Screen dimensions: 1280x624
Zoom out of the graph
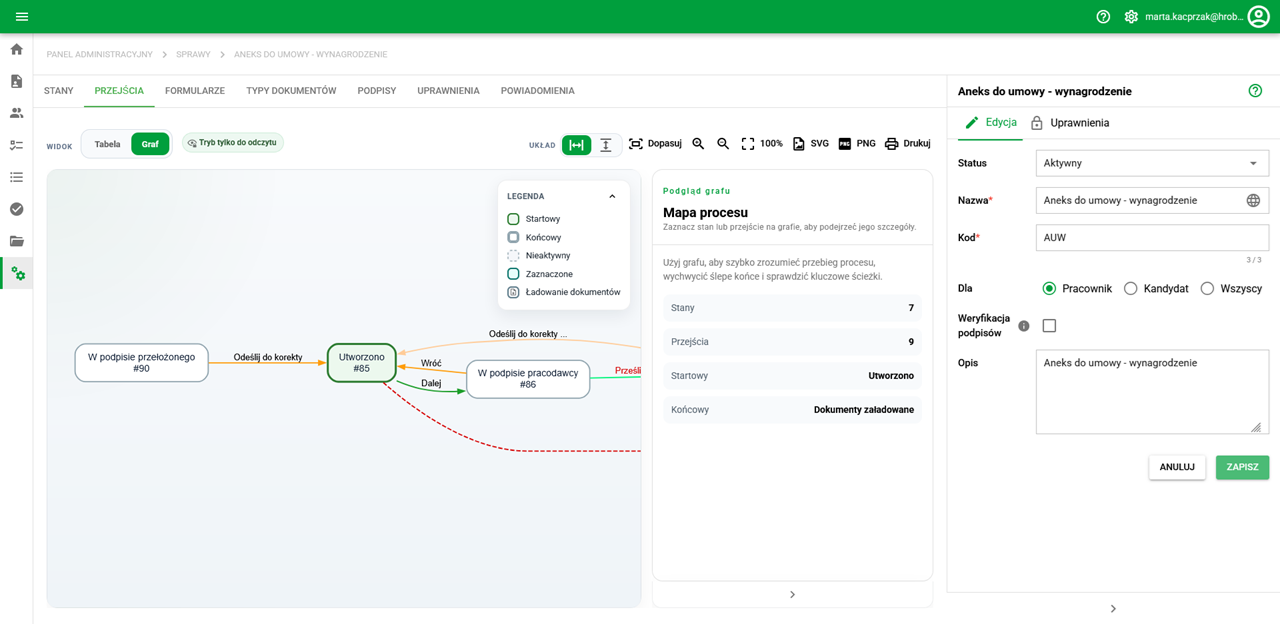click(723, 144)
